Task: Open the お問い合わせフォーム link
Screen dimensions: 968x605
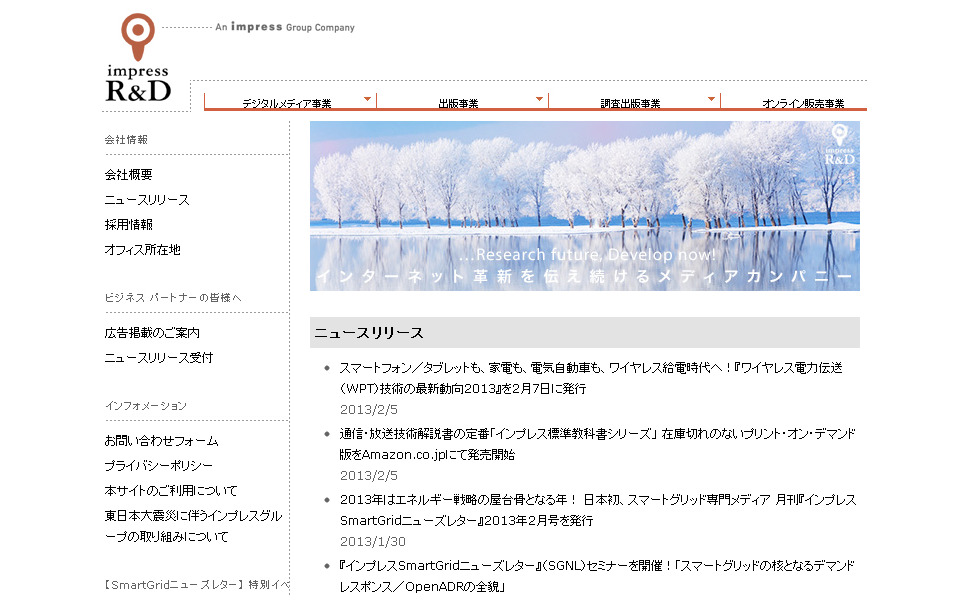Action: (x=162, y=441)
